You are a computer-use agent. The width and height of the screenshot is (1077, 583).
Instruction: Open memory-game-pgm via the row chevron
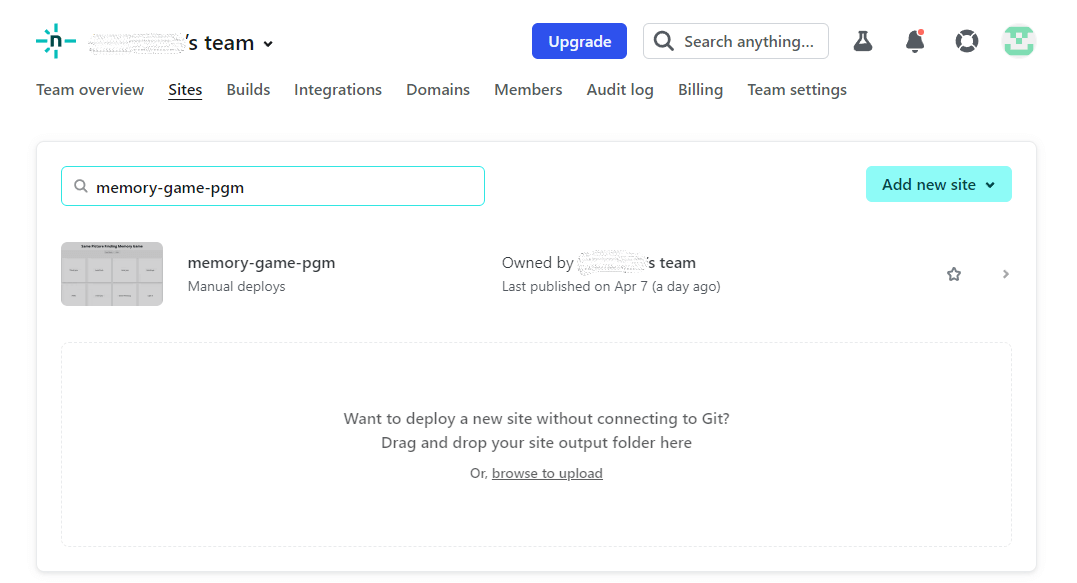coord(1005,273)
